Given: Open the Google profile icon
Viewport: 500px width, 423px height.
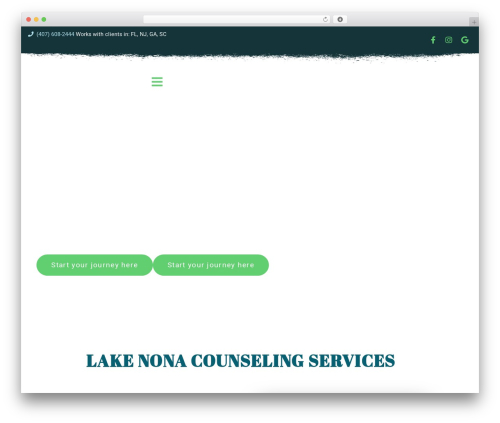Looking at the screenshot, I should pos(465,40).
